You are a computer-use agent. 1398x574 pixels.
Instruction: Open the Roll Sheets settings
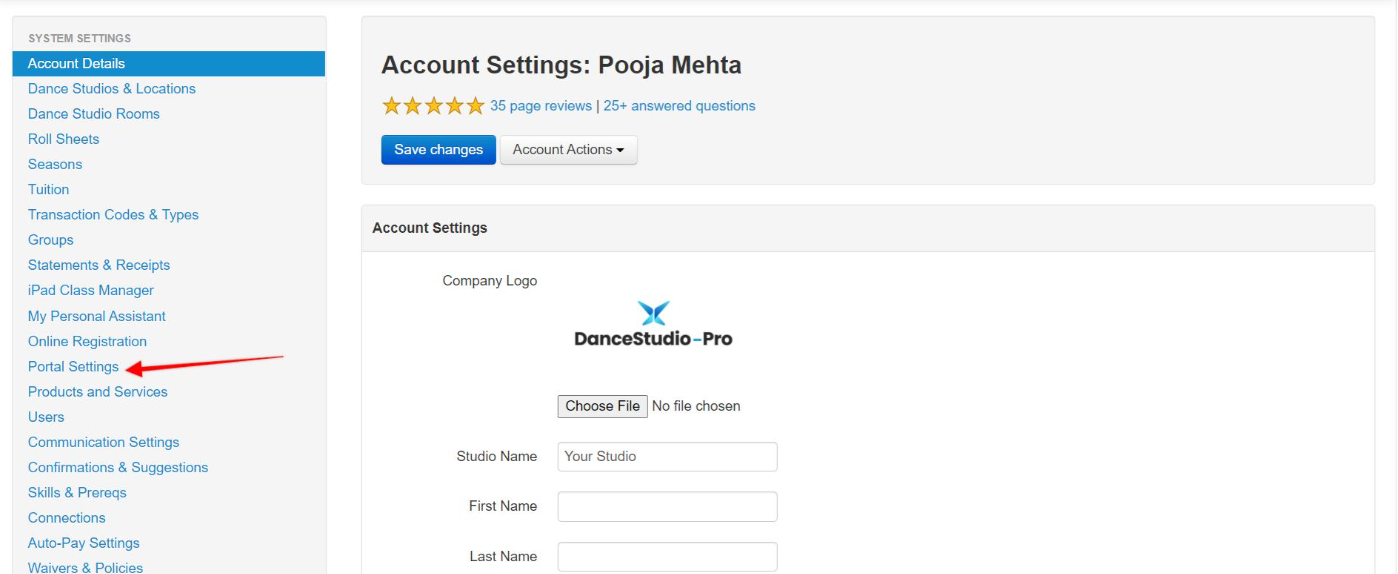[63, 139]
